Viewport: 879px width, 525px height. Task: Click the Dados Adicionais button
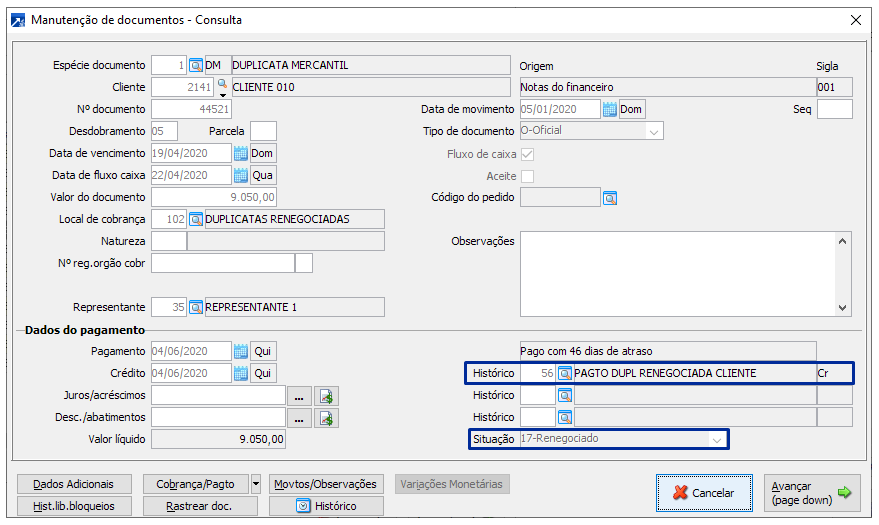click(x=74, y=484)
